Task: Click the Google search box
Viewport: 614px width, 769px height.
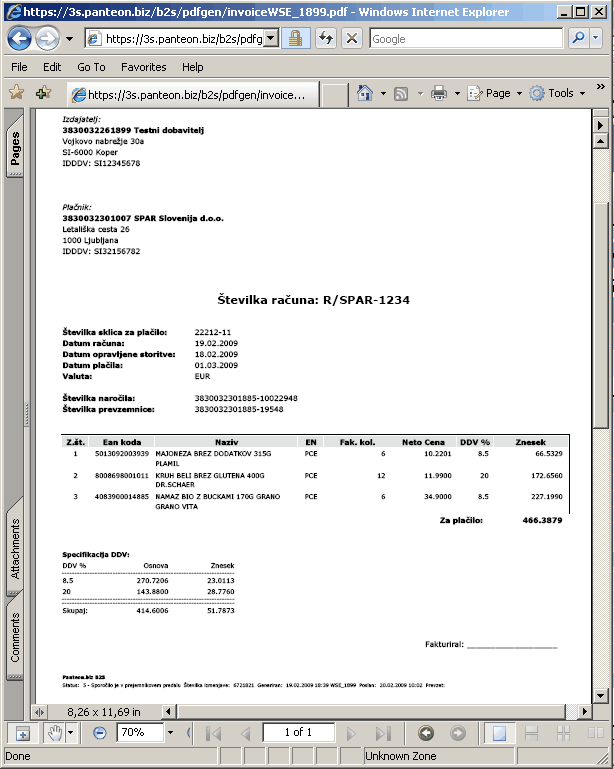Action: click(x=466, y=38)
